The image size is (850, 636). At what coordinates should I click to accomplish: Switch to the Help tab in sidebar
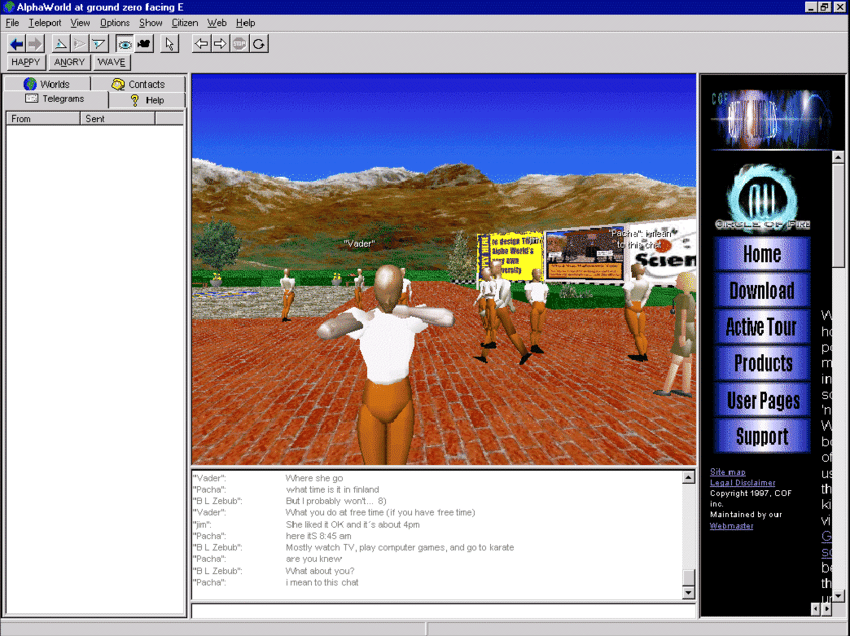click(x=147, y=100)
